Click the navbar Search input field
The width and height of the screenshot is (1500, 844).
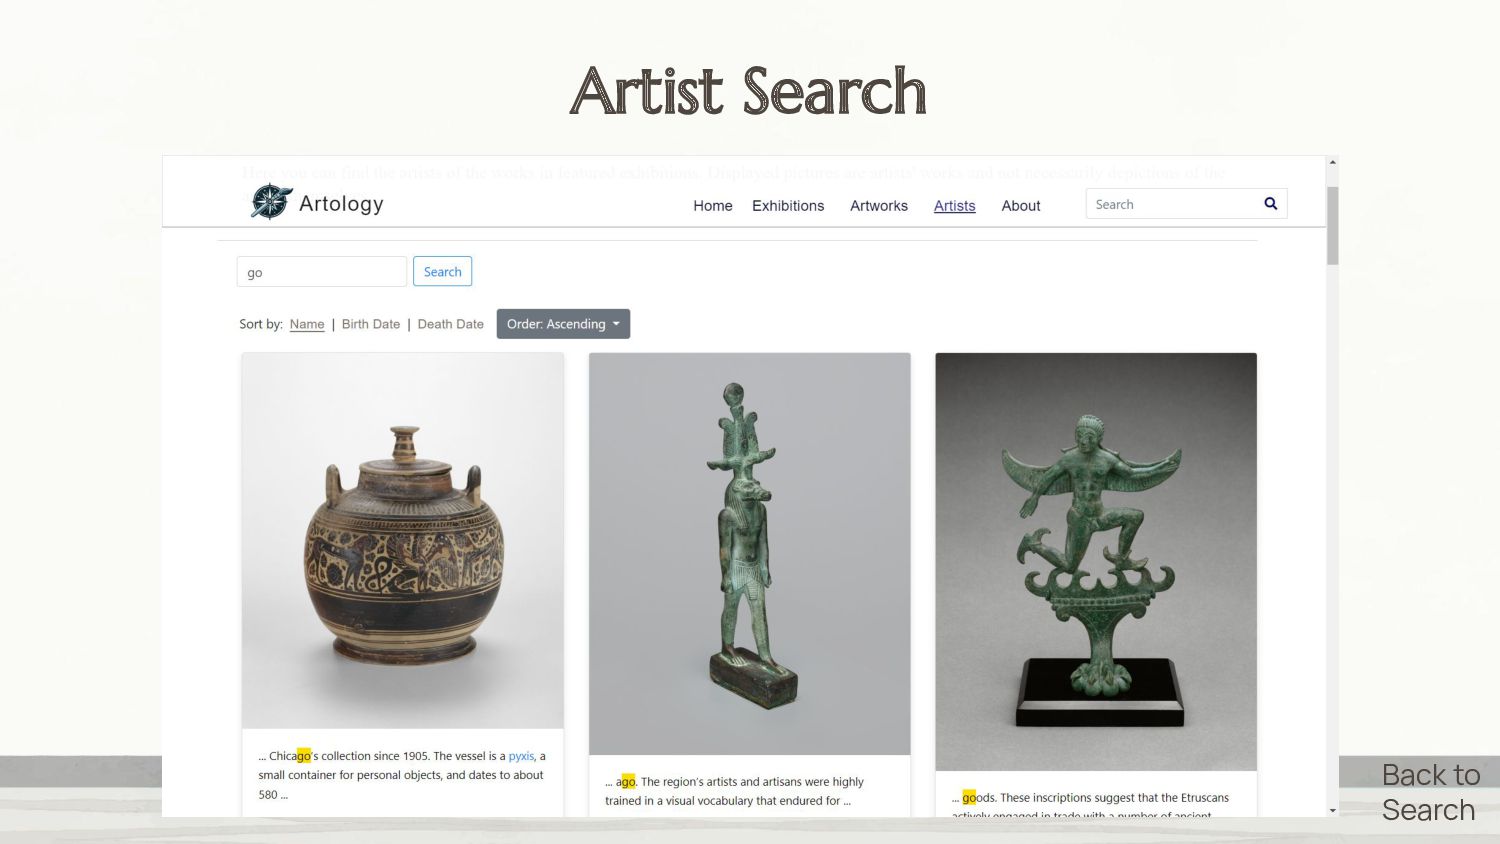pos(1174,204)
